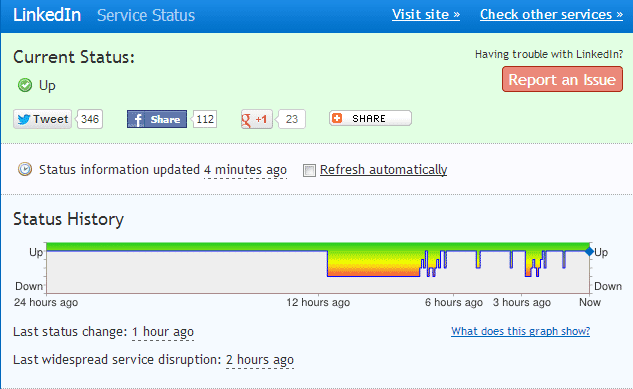Image resolution: width=633 pixels, height=389 pixels.
Task: Click the 4 minutes ago timestamp
Action: coord(245,170)
